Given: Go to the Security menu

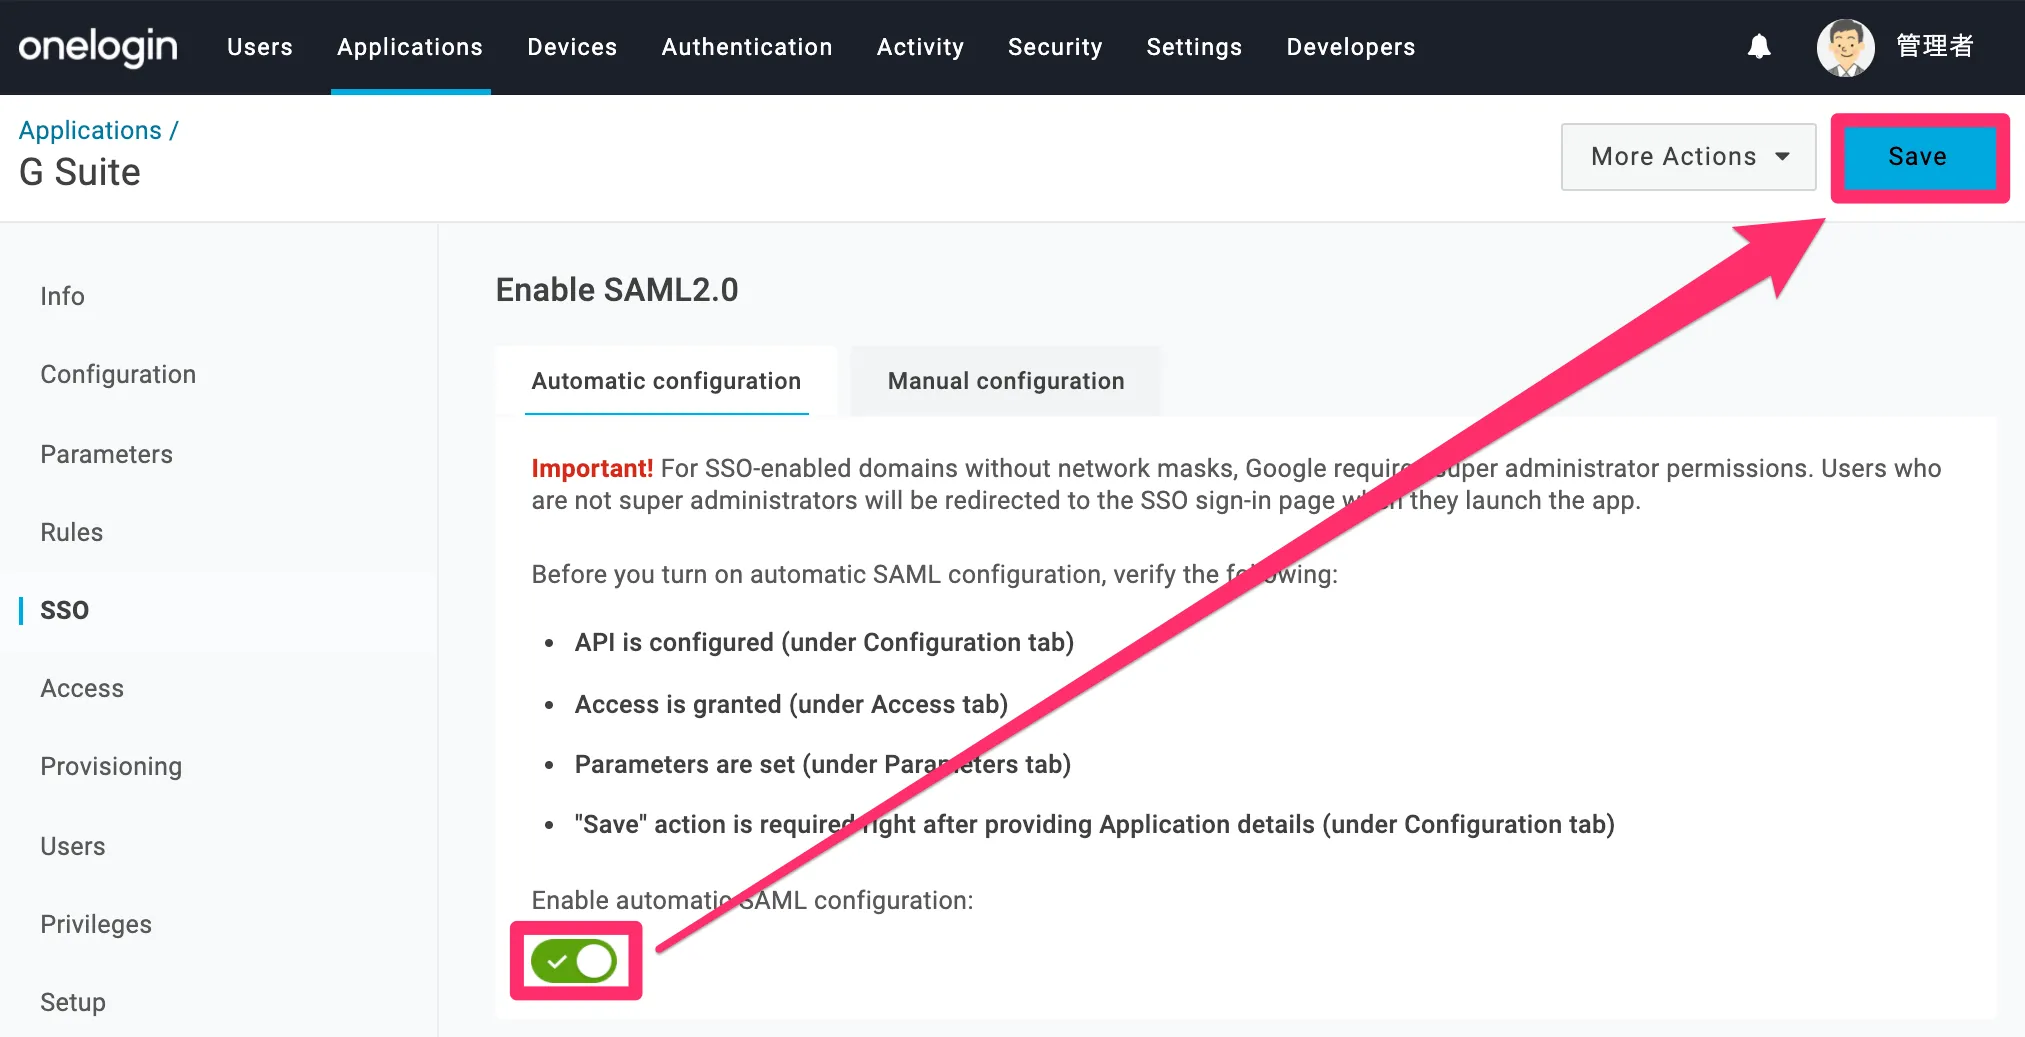Looking at the screenshot, I should point(1055,47).
